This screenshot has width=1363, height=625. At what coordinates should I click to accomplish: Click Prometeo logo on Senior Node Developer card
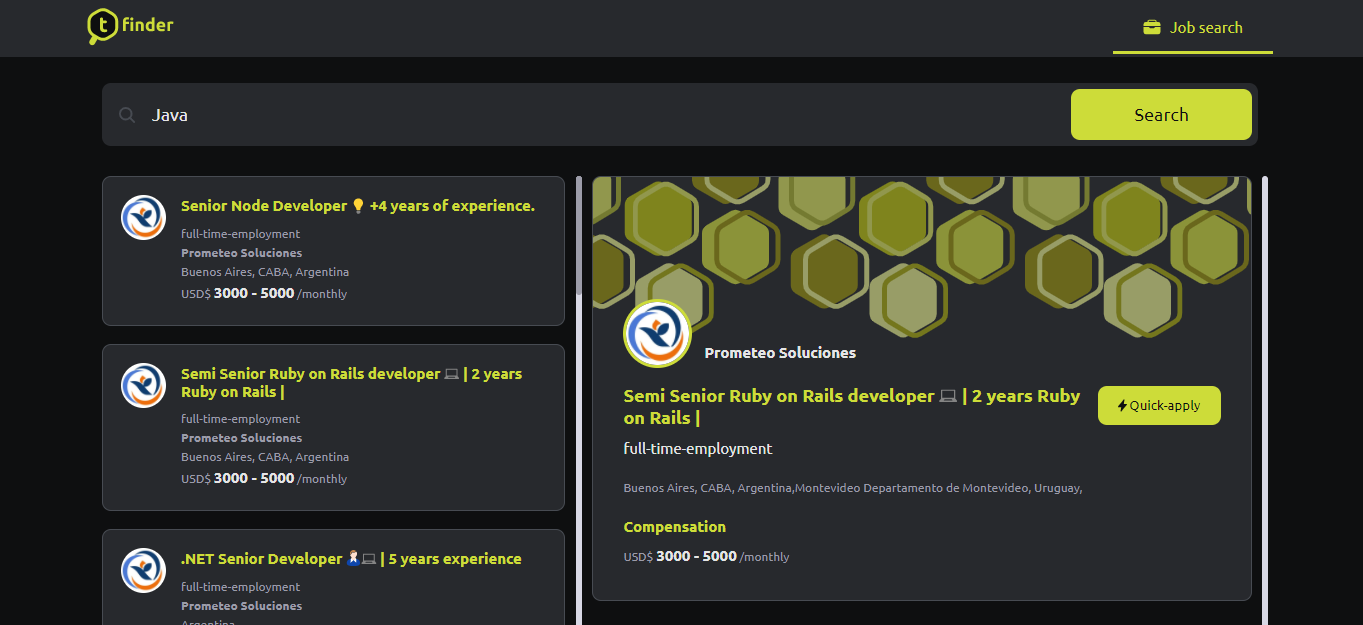[x=143, y=217]
